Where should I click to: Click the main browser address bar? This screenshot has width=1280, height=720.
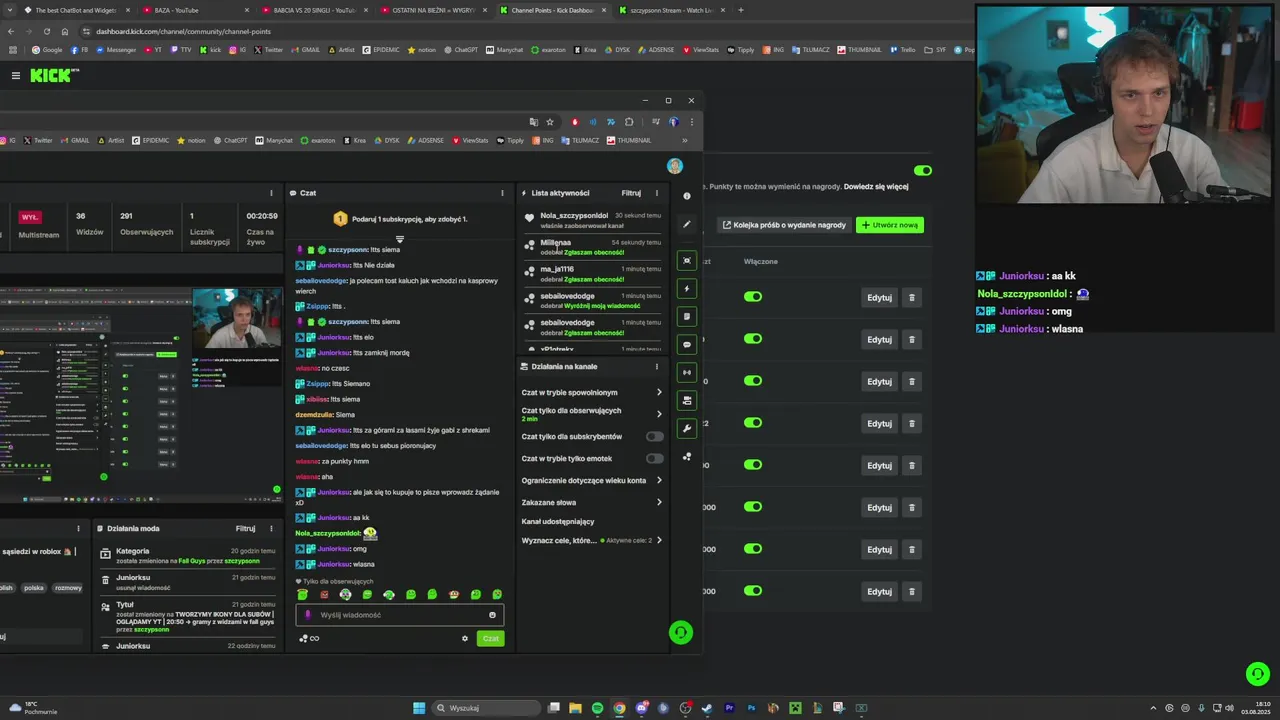[x=500, y=31]
